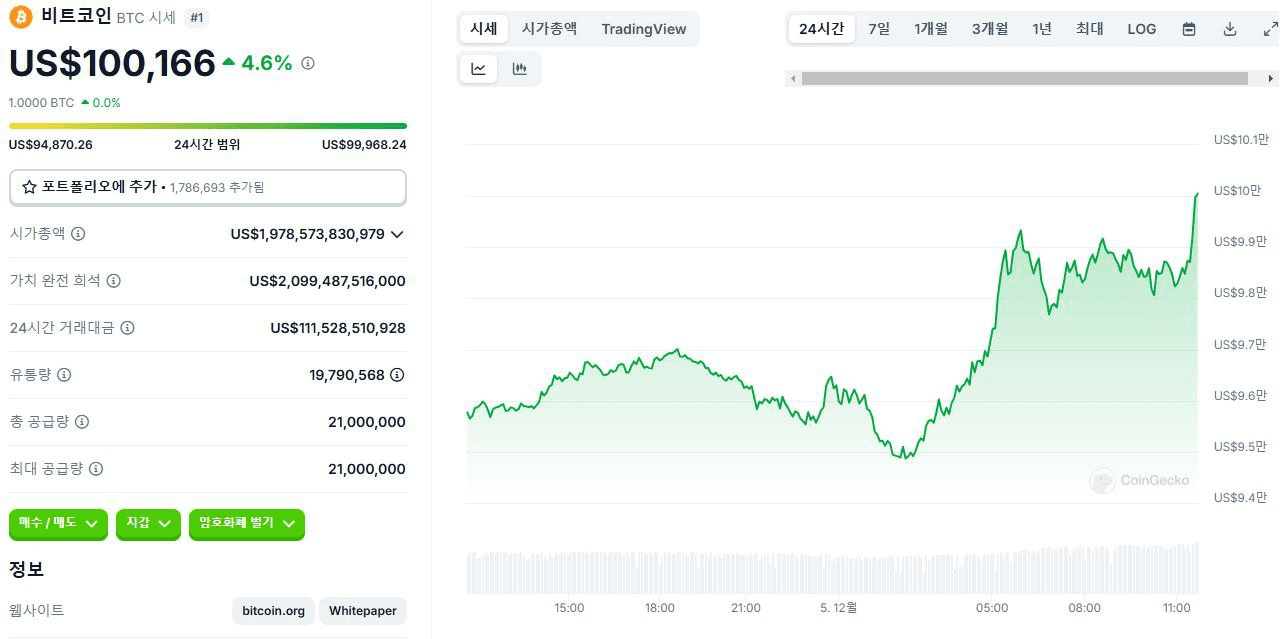
Task: Click the US$99,968.24 24h high value
Action: point(364,144)
